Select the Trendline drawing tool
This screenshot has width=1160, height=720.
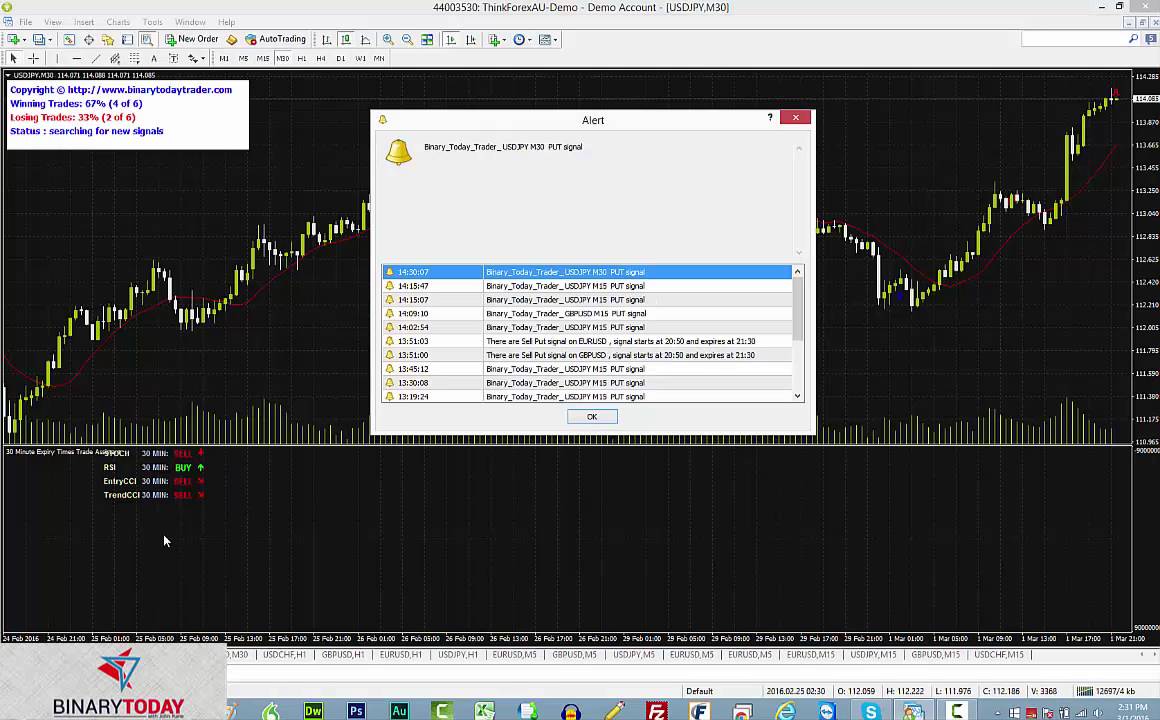coord(95,58)
